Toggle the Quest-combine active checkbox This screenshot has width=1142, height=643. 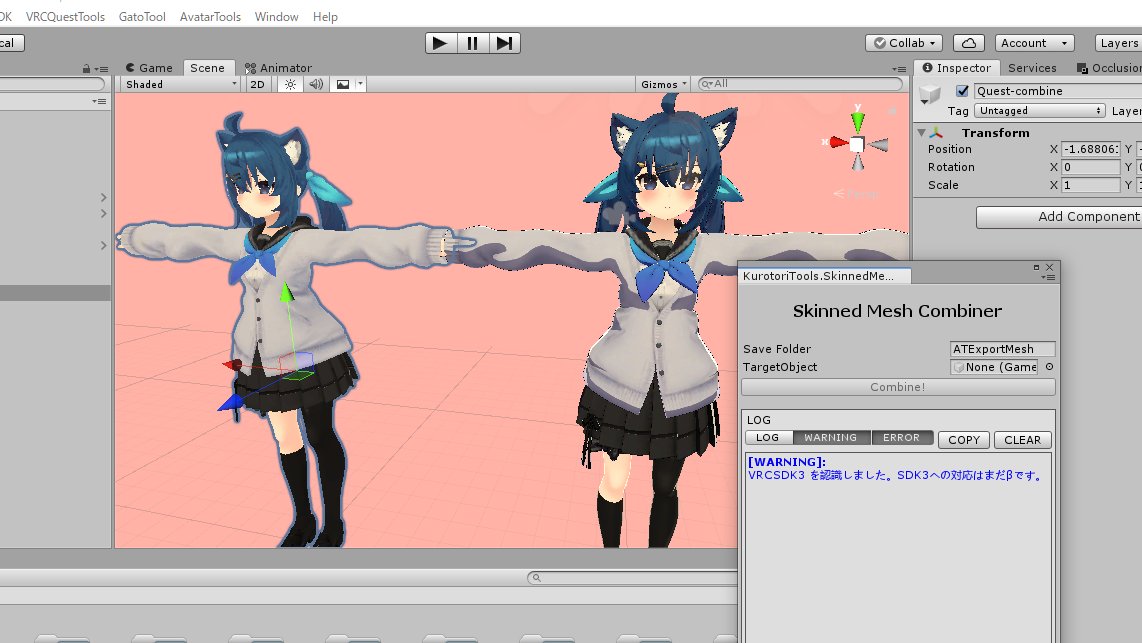pyautogui.click(x=962, y=91)
